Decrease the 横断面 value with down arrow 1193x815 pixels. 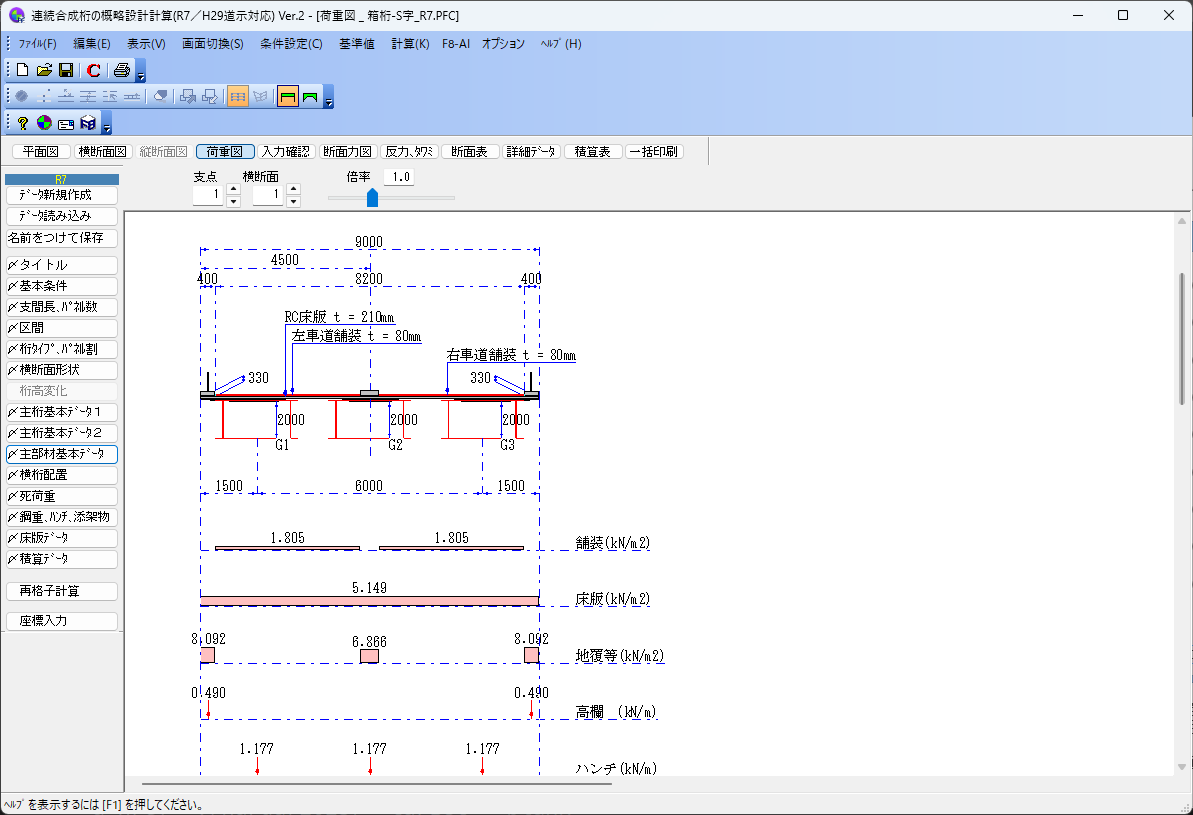[294, 202]
